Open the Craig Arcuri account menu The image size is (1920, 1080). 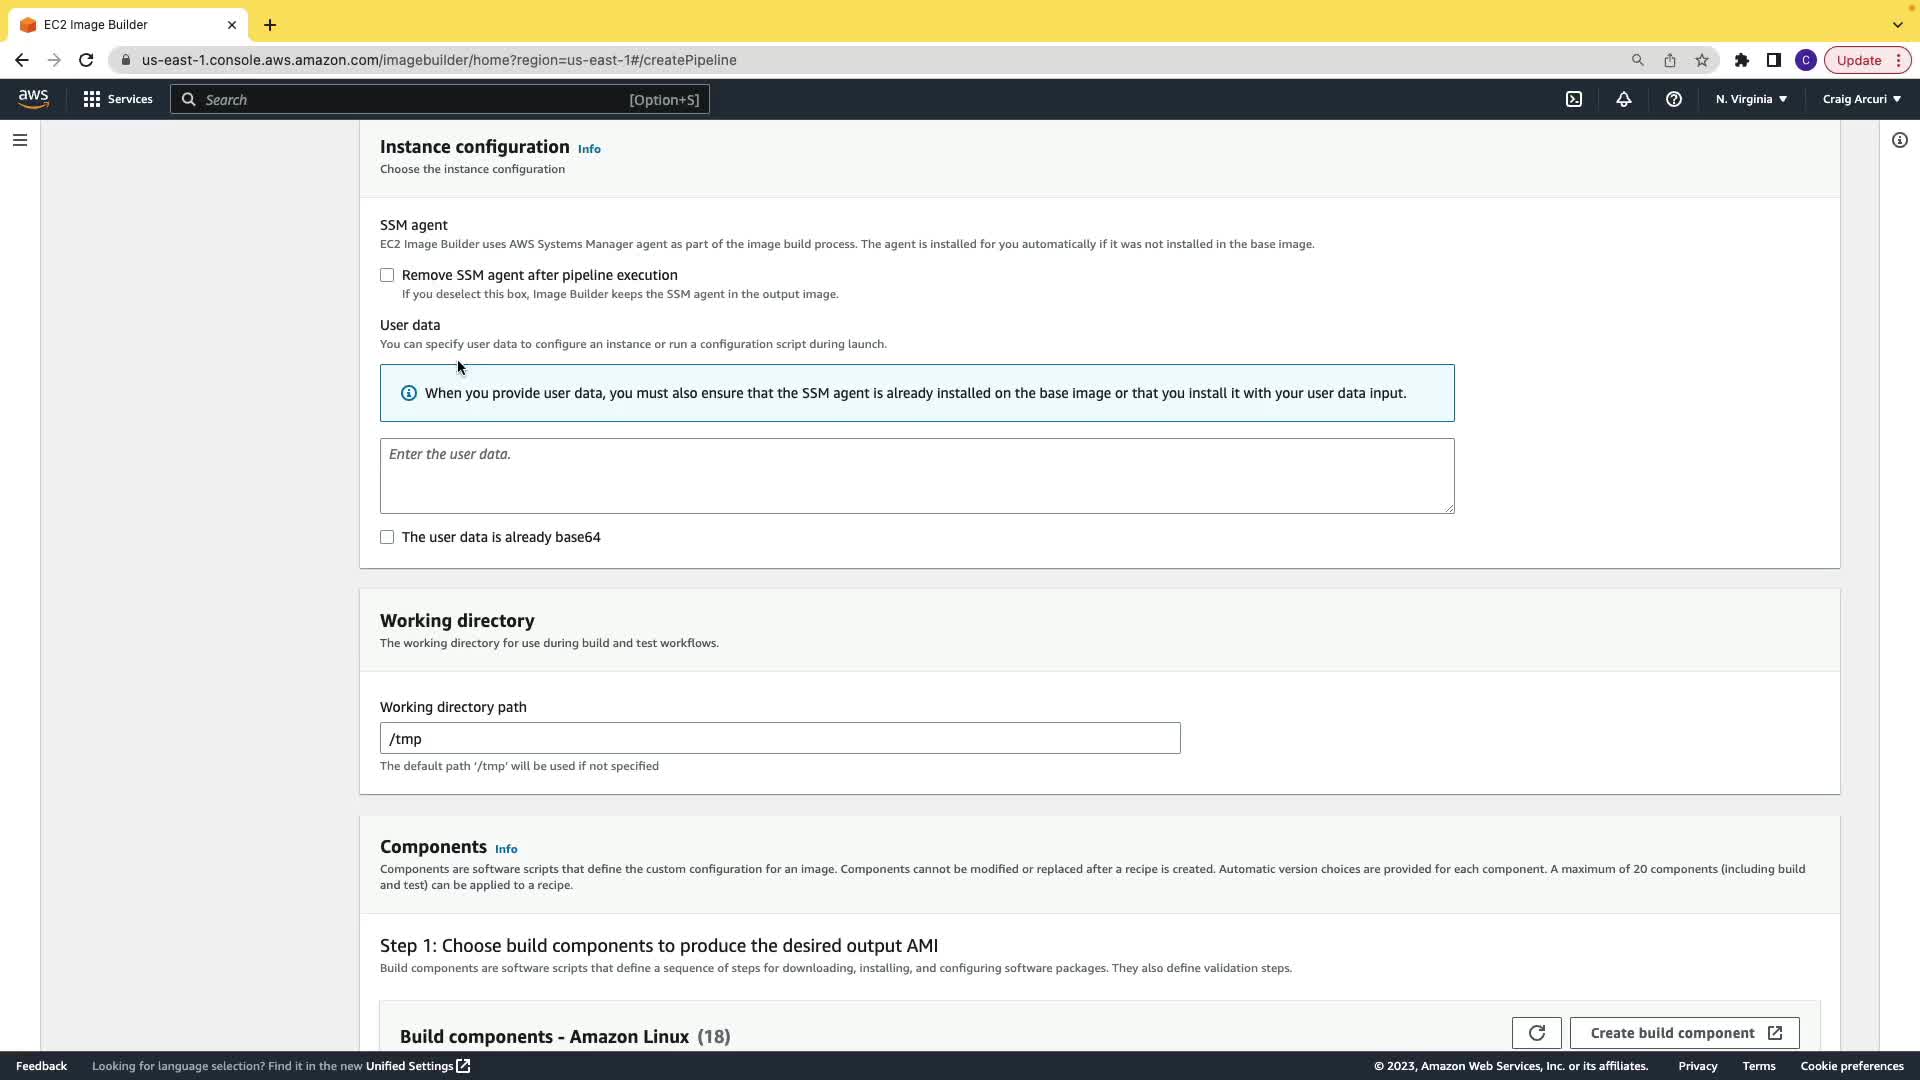tap(1862, 99)
